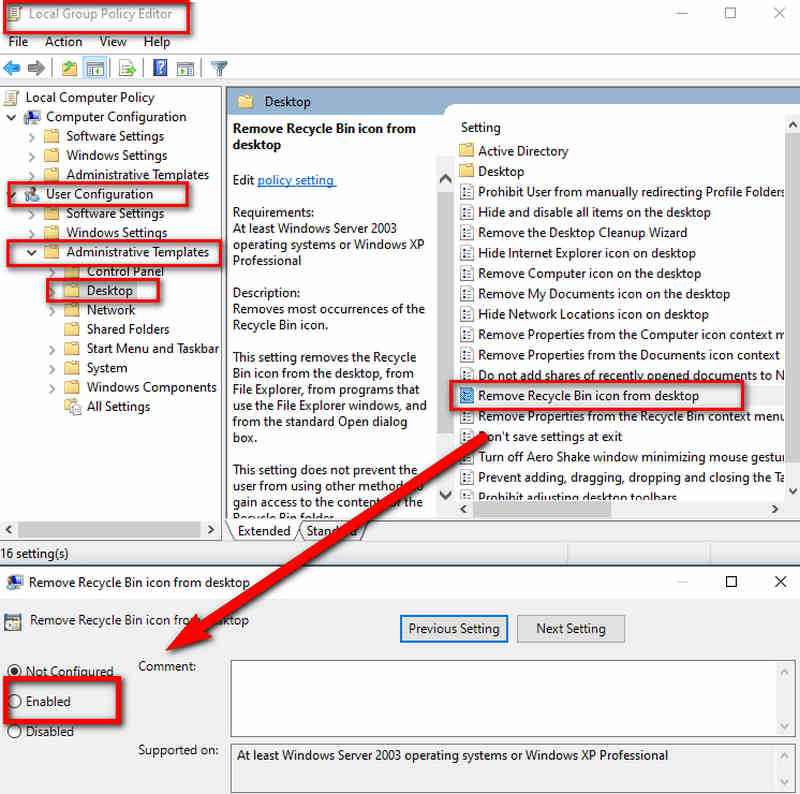Click the Export List toolbar icon
This screenshot has height=794, width=800.
click(127, 69)
